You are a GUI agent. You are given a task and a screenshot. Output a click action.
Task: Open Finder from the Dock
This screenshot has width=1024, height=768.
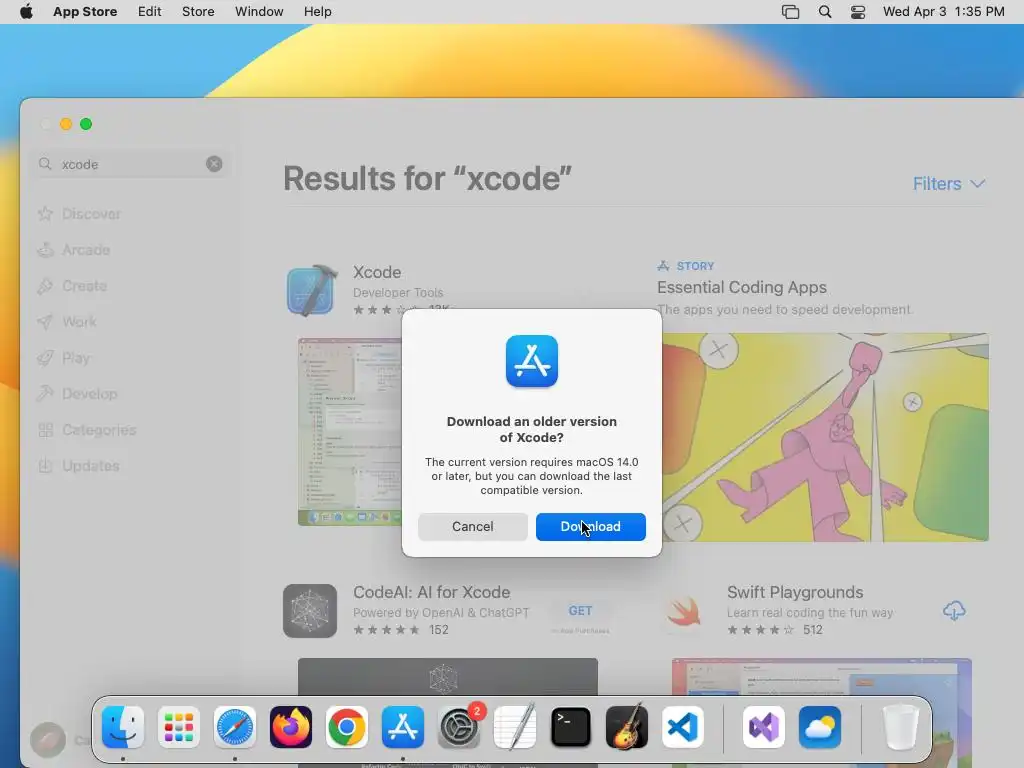[123, 727]
